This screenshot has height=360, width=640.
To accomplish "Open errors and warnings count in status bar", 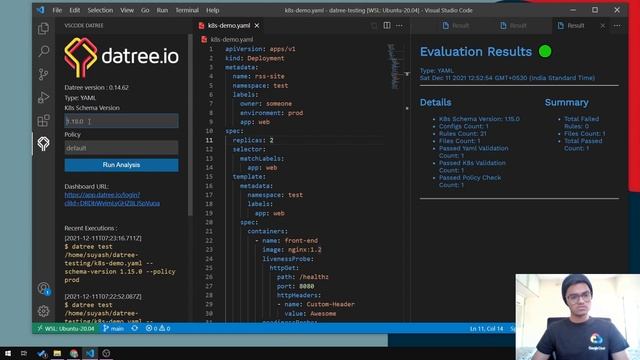I will [x=158, y=328].
